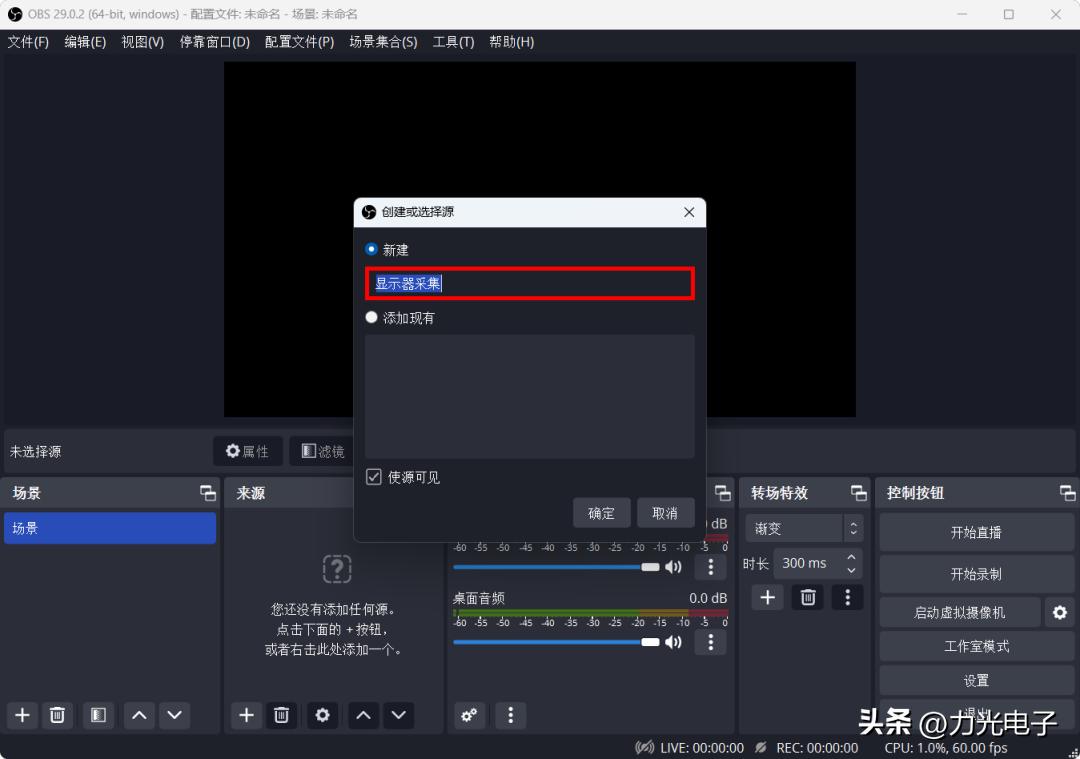Viewport: 1080px width, 759px height.
Task: Open the 工具 menu
Action: pyautogui.click(x=453, y=41)
